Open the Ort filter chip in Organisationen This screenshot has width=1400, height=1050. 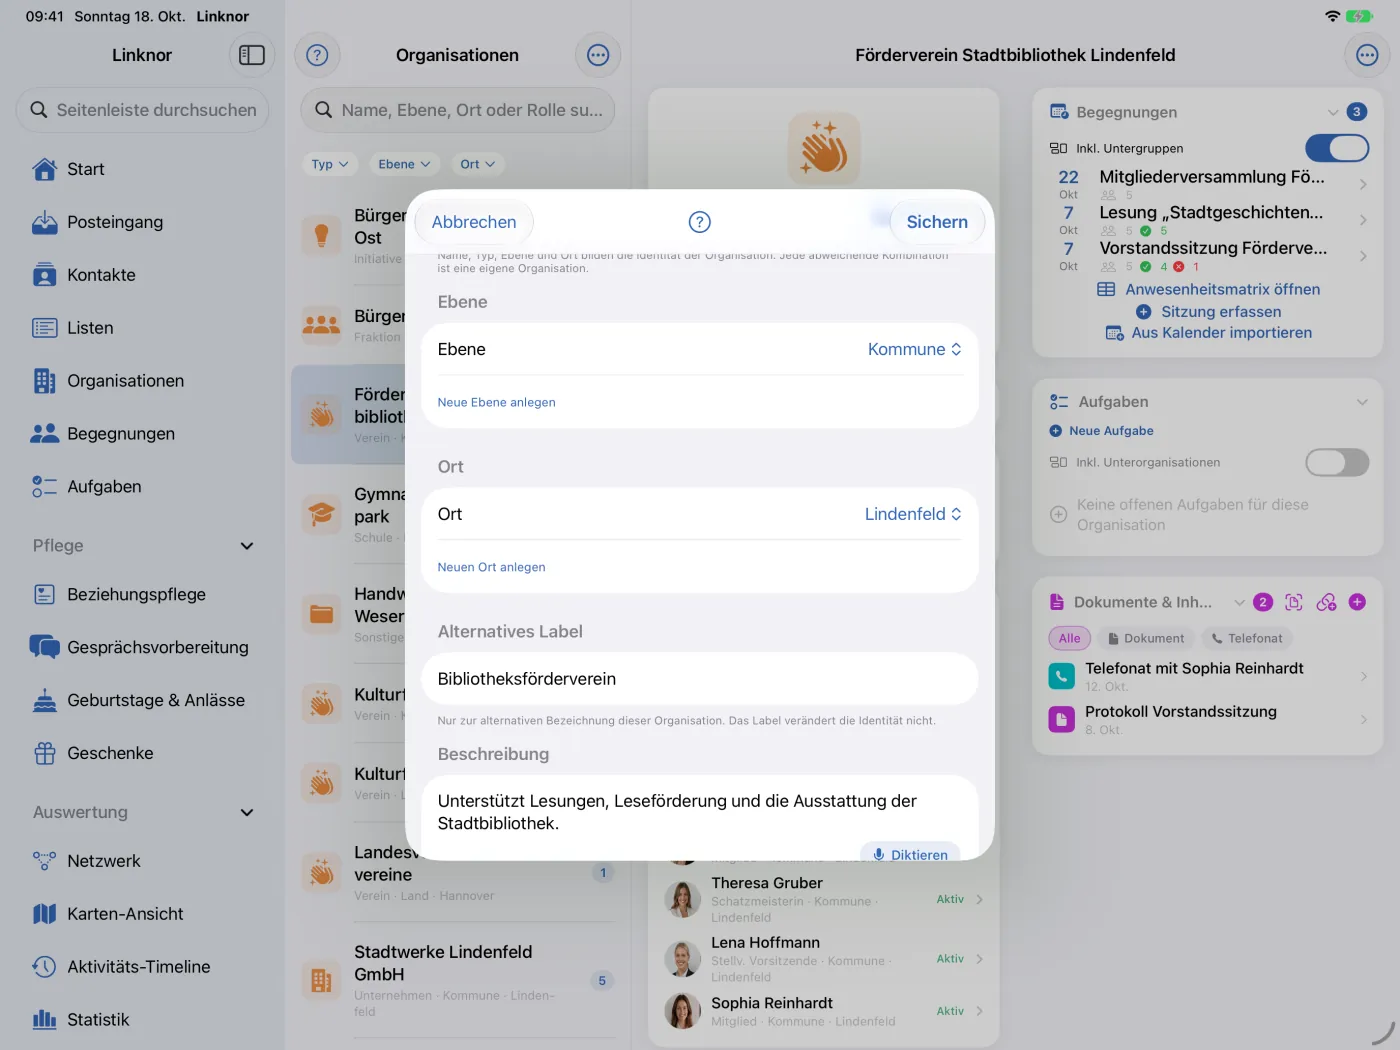click(x=477, y=164)
